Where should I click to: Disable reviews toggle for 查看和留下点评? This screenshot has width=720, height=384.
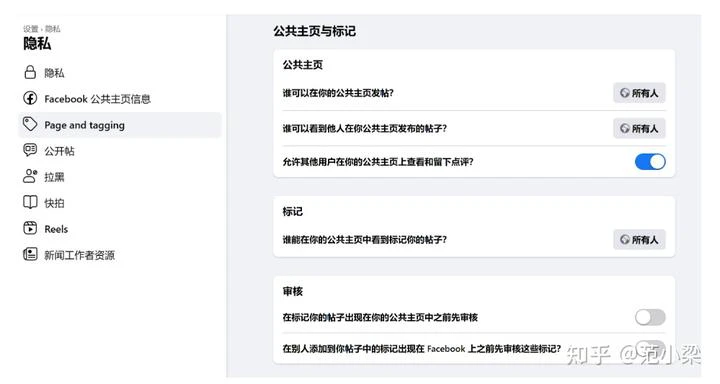click(650, 162)
